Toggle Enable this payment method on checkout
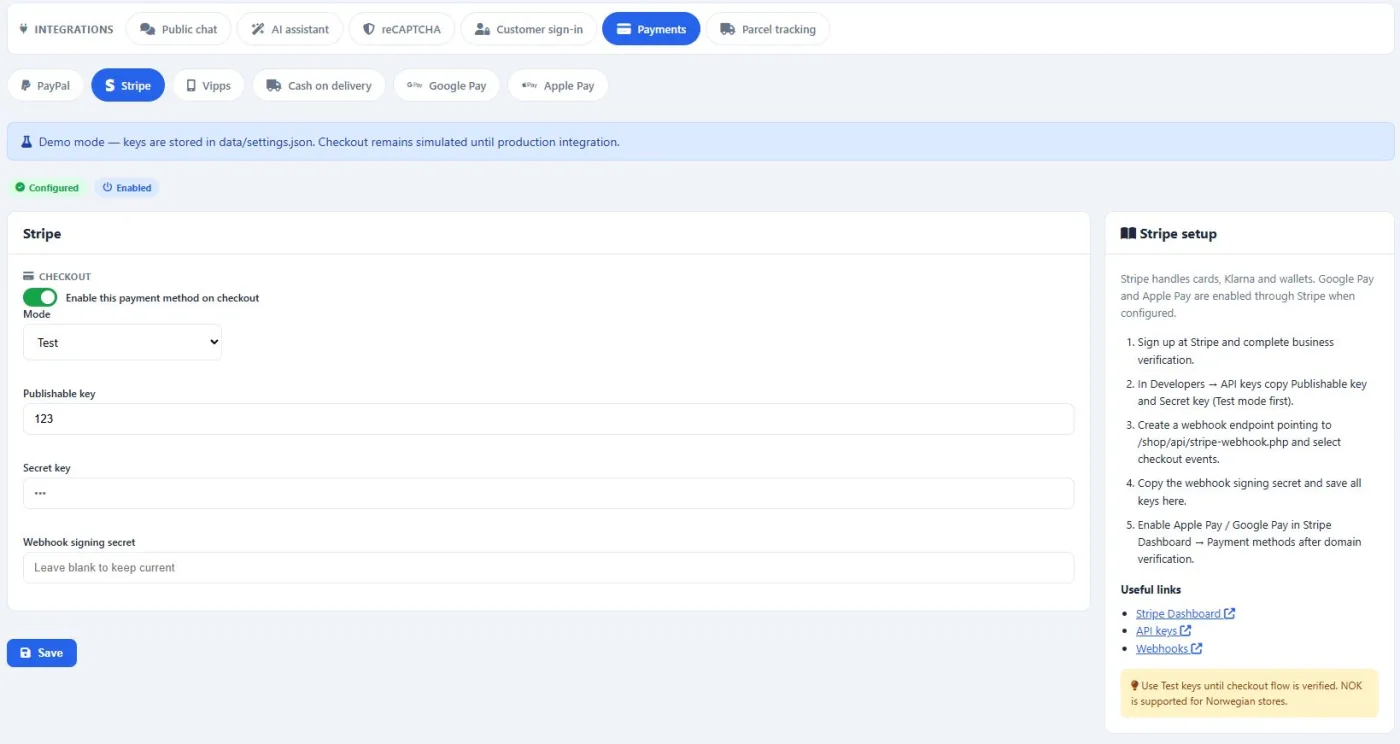The height and width of the screenshot is (744, 1400). 40,297
